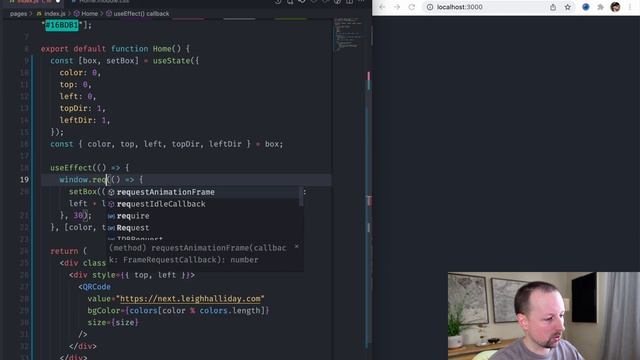Share this page from the address bar
The height and width of the screenshot is (360, 640).
[553, 7]
